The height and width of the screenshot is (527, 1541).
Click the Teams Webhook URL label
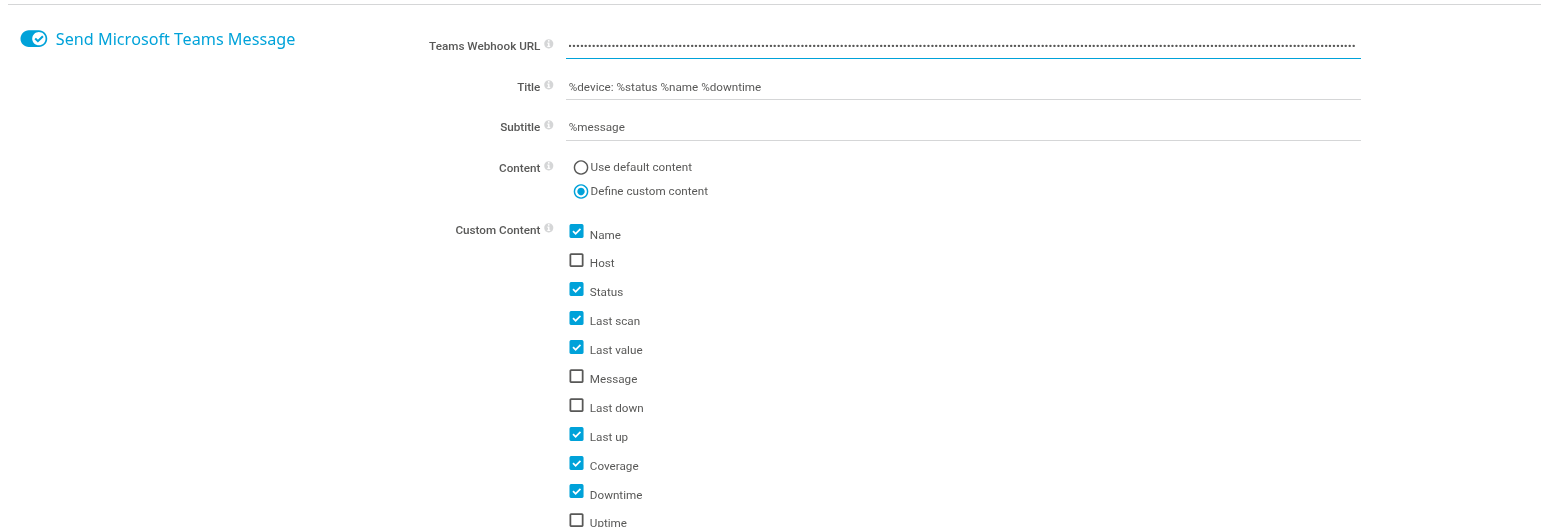pos(485,46)
